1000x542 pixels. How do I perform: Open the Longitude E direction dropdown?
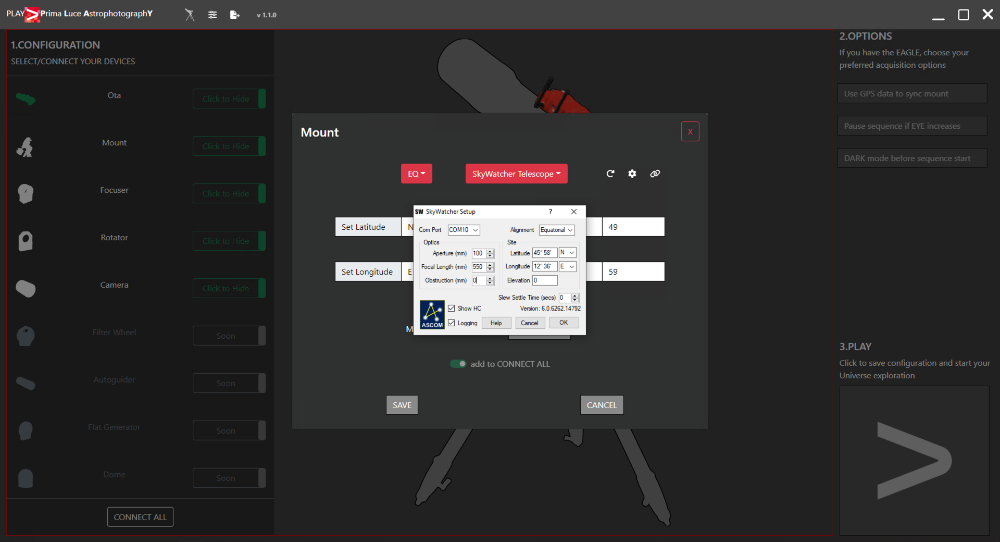click(568, 267)
